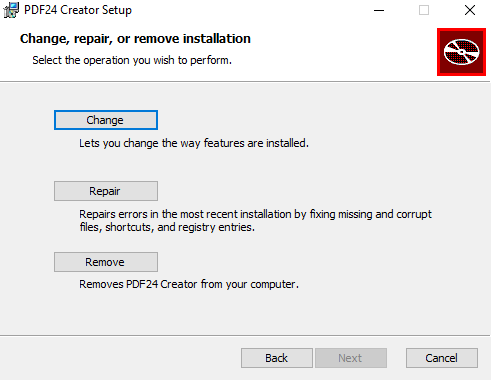This screenshot has width=491, height=380.
Task: Choose the Change operation button
Action: 106,120
